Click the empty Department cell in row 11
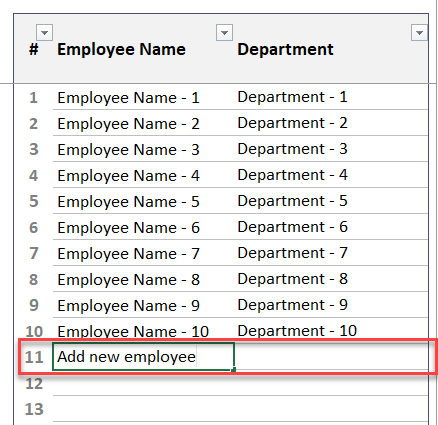438x425 pixels. pos(331,357)
